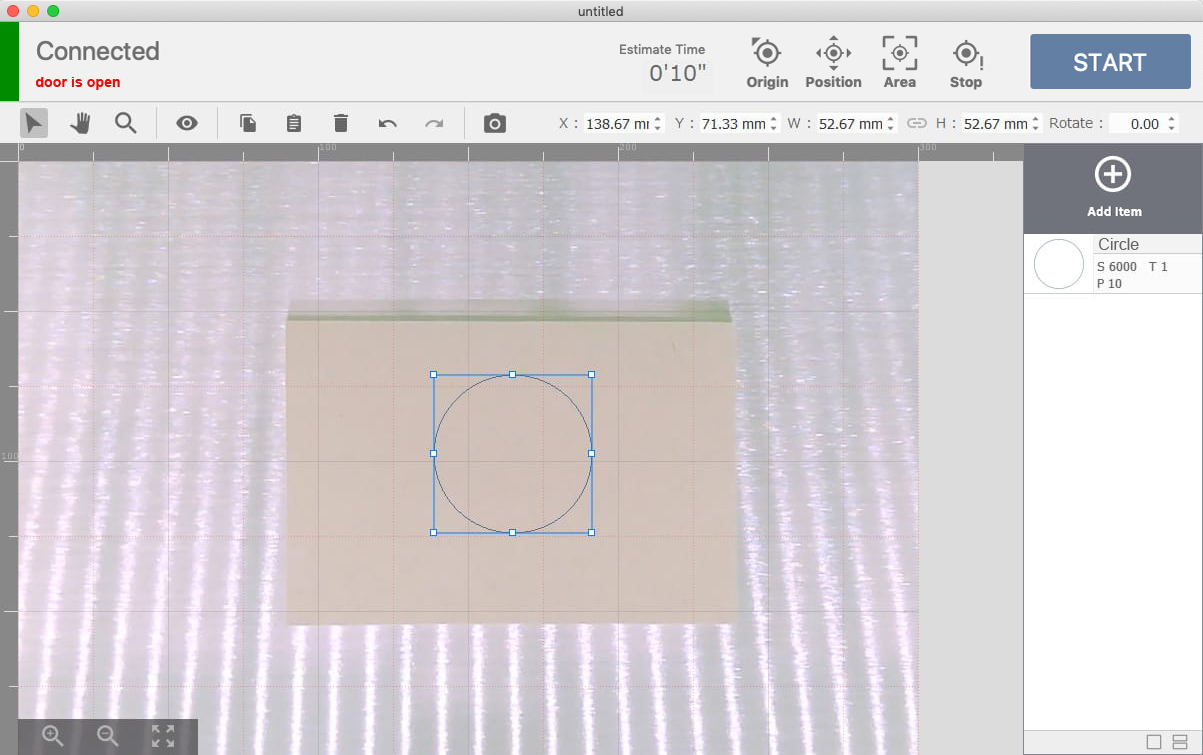This screenshot has height=755, width=1203.
Task: Click the circle thumbnail preview
Action: click(x=1059, y=265)
